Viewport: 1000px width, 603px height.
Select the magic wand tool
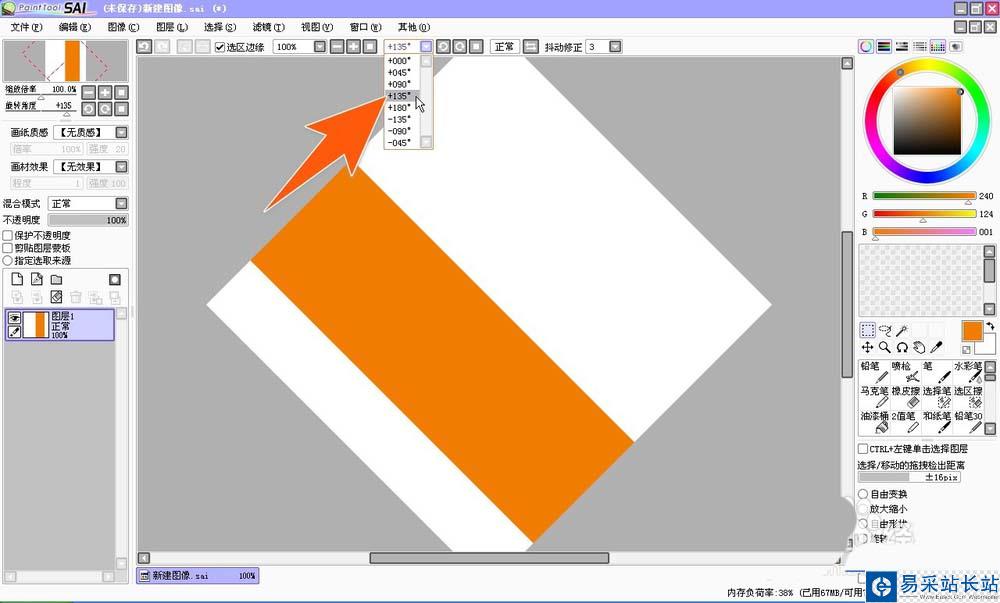coord(902,330)
